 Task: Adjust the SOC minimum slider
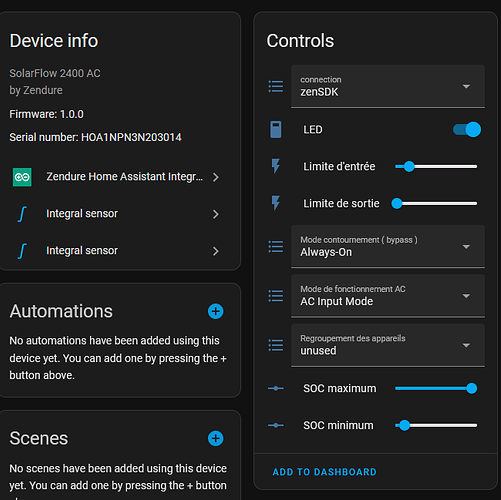click(436, 425)
